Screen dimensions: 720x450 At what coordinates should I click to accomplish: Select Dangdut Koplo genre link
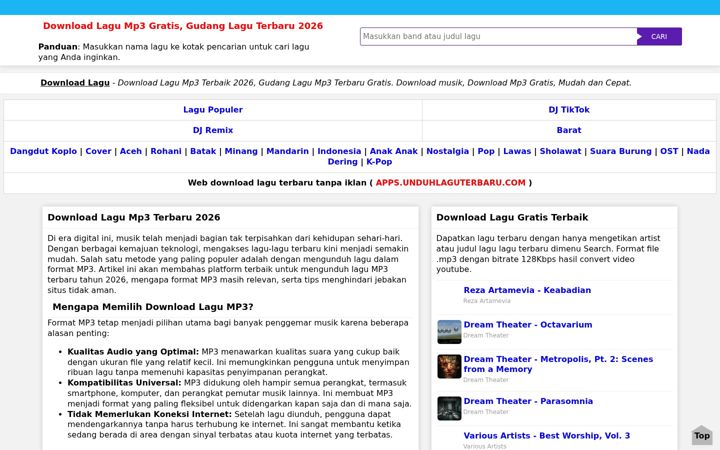(x=43, y=151)
